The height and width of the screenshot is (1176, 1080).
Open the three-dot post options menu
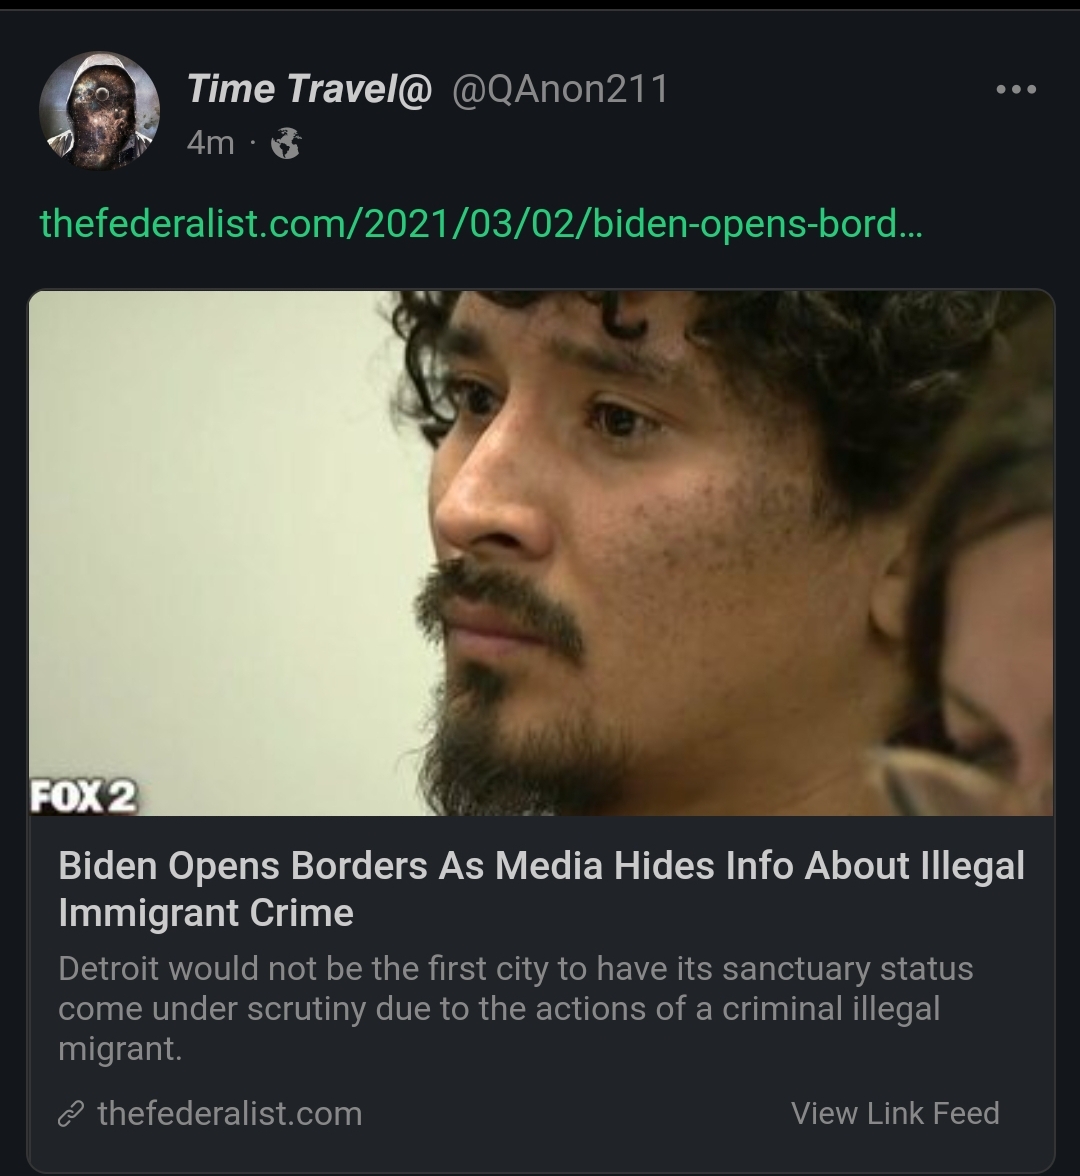point(1016,89)
